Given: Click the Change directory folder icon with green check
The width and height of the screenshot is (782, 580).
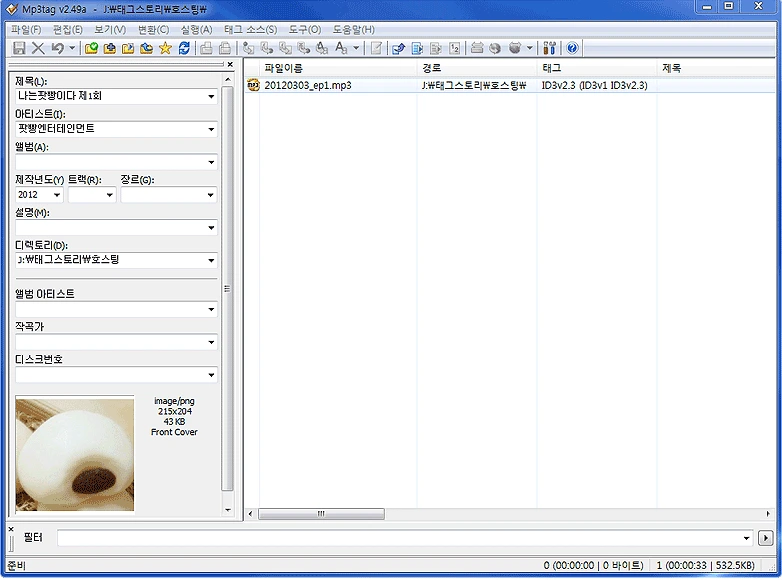Looking at the screenshot, I should (91, 48).
